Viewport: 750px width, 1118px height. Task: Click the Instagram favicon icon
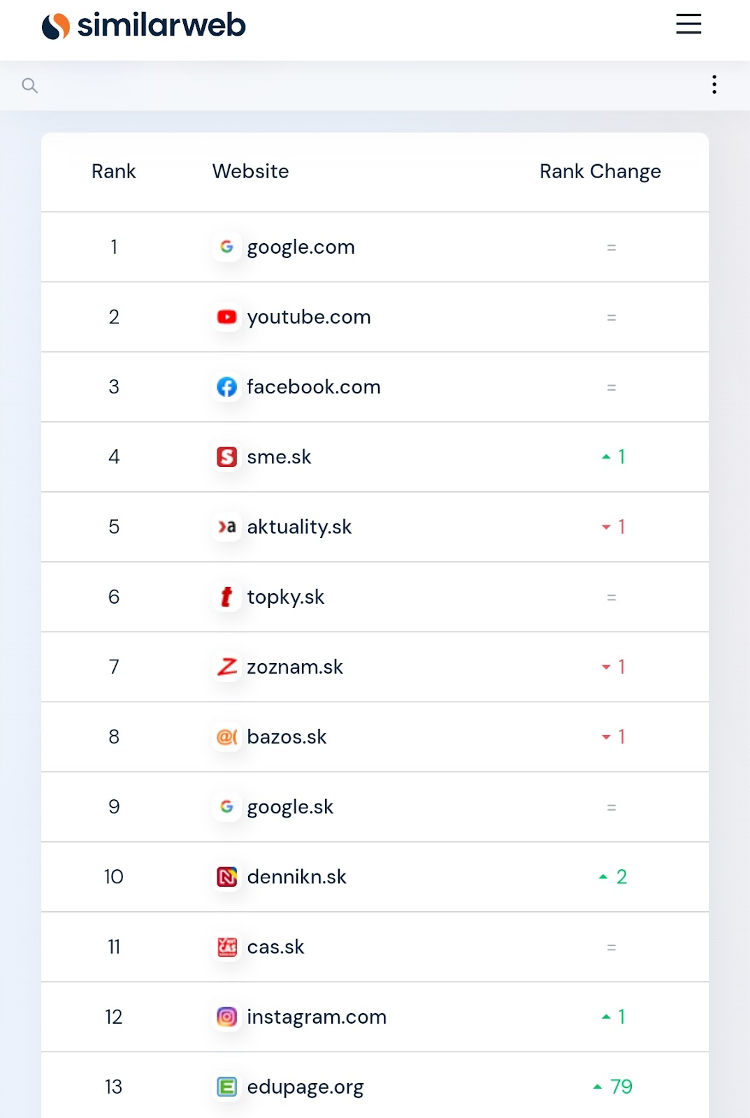click(227, 1017)
